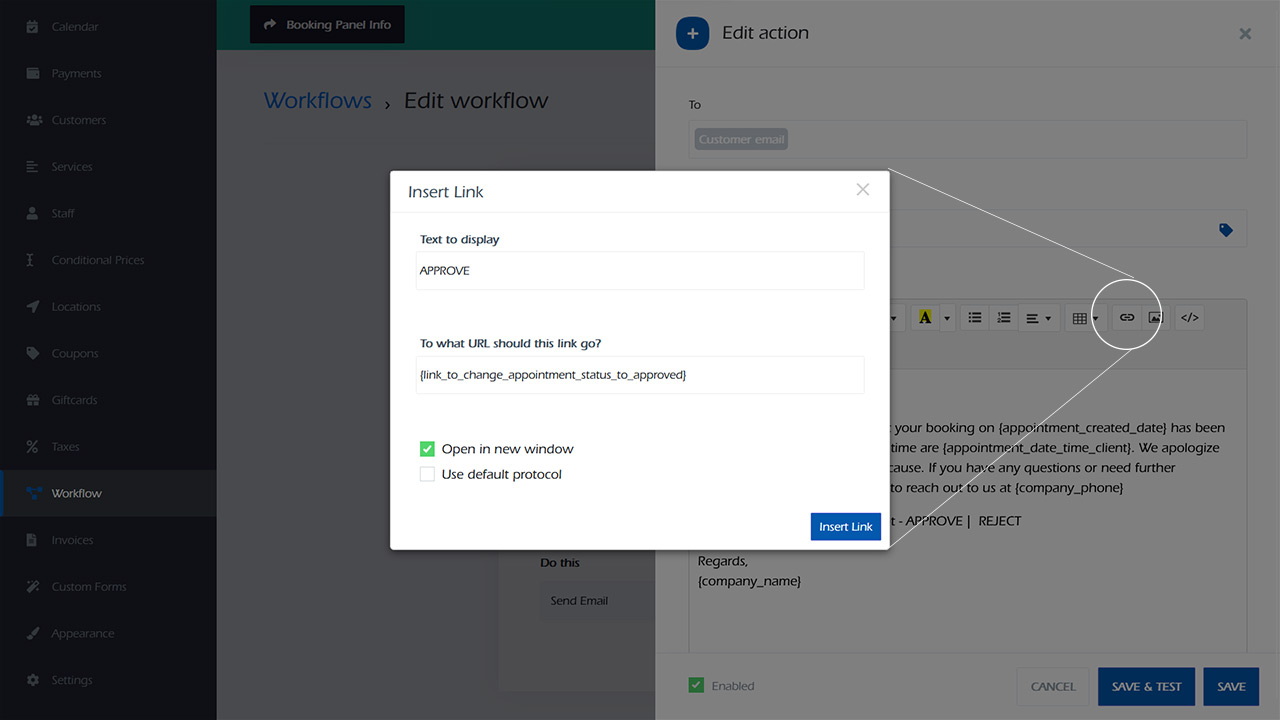Click the insert picture toolbar icon
Screen dimensions: 1280x720
[x=1155, y=318]
